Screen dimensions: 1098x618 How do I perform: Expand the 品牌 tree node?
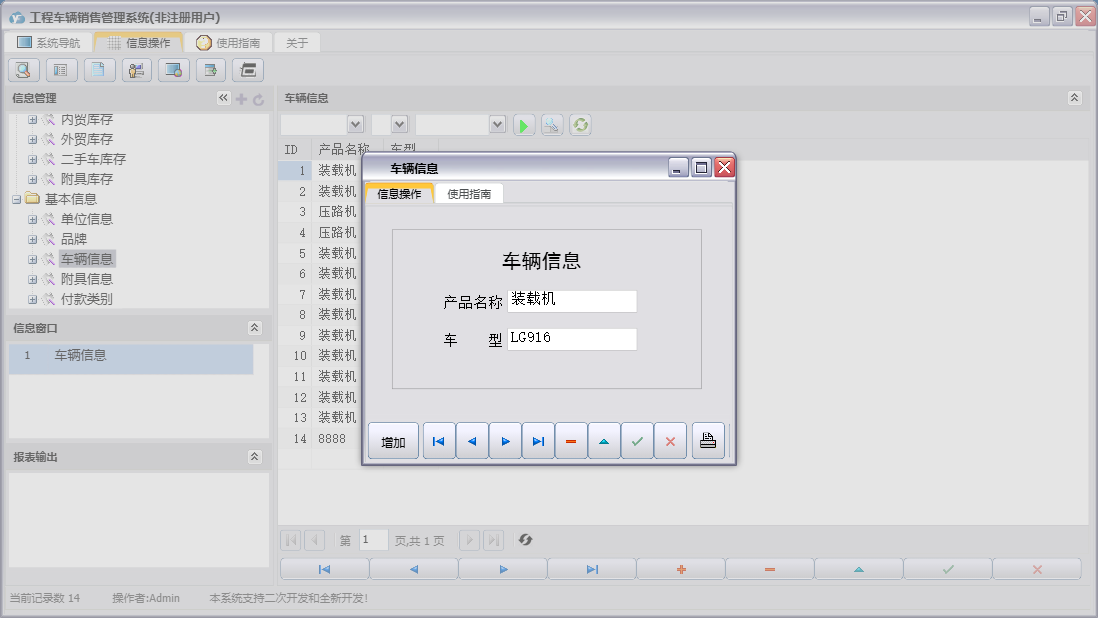coord(32,239)
